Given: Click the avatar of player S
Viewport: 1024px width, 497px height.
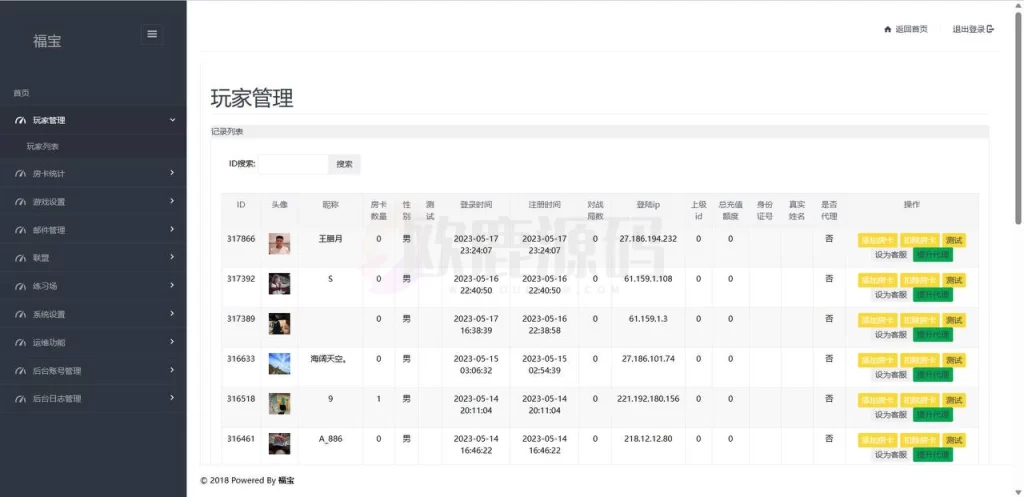Looking at the screenshot, I should pyautogui.click(x=280, y=283).
